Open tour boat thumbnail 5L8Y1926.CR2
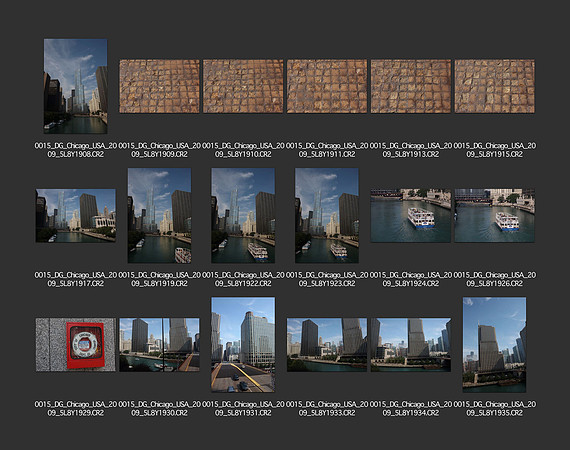 click(495, 216)
